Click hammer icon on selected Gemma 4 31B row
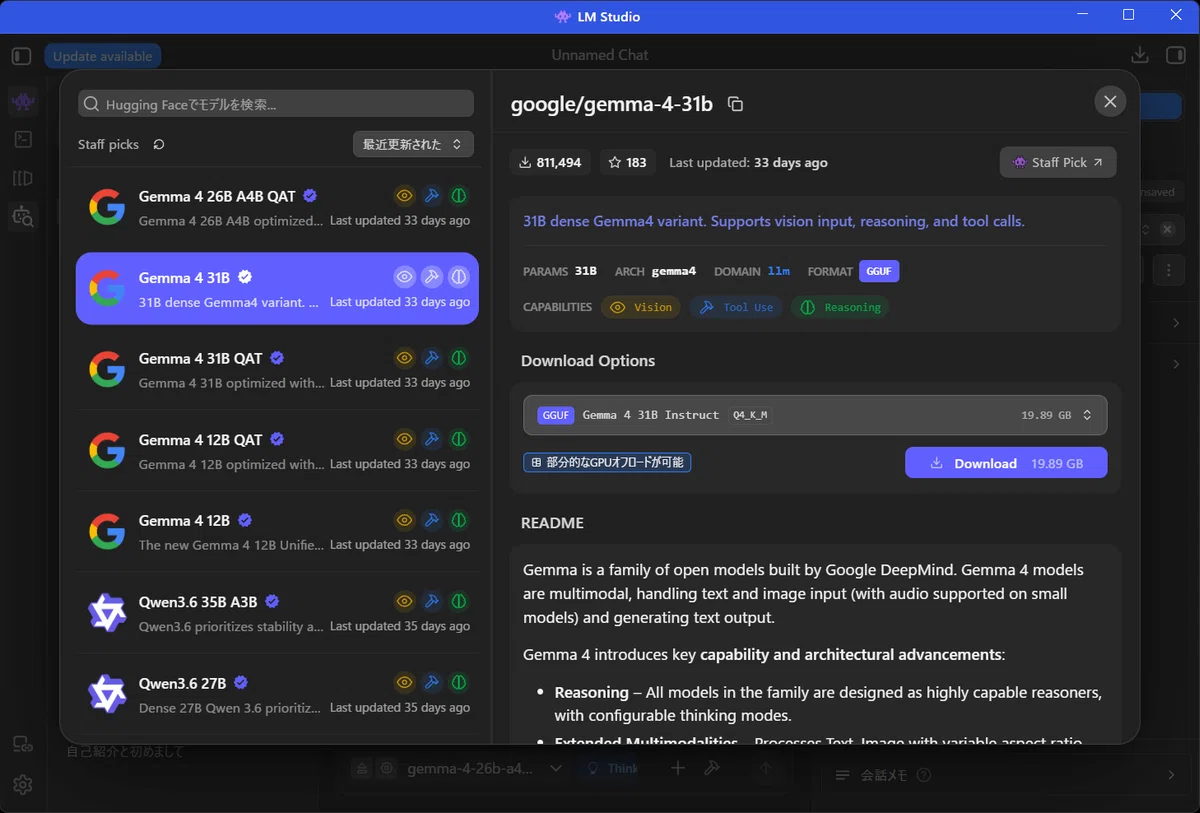Screen dimensions: 1200x813 pyautogui.click(x=432, y=277)
